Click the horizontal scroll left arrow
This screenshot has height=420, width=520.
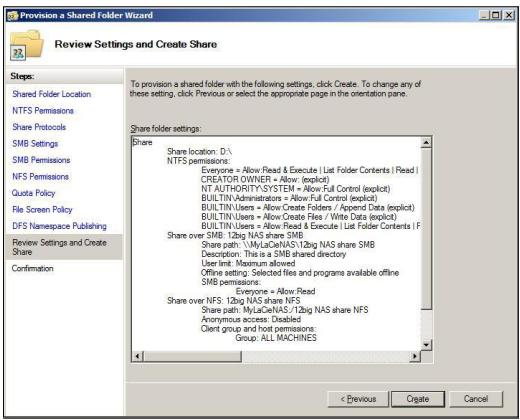coord(137,356)
